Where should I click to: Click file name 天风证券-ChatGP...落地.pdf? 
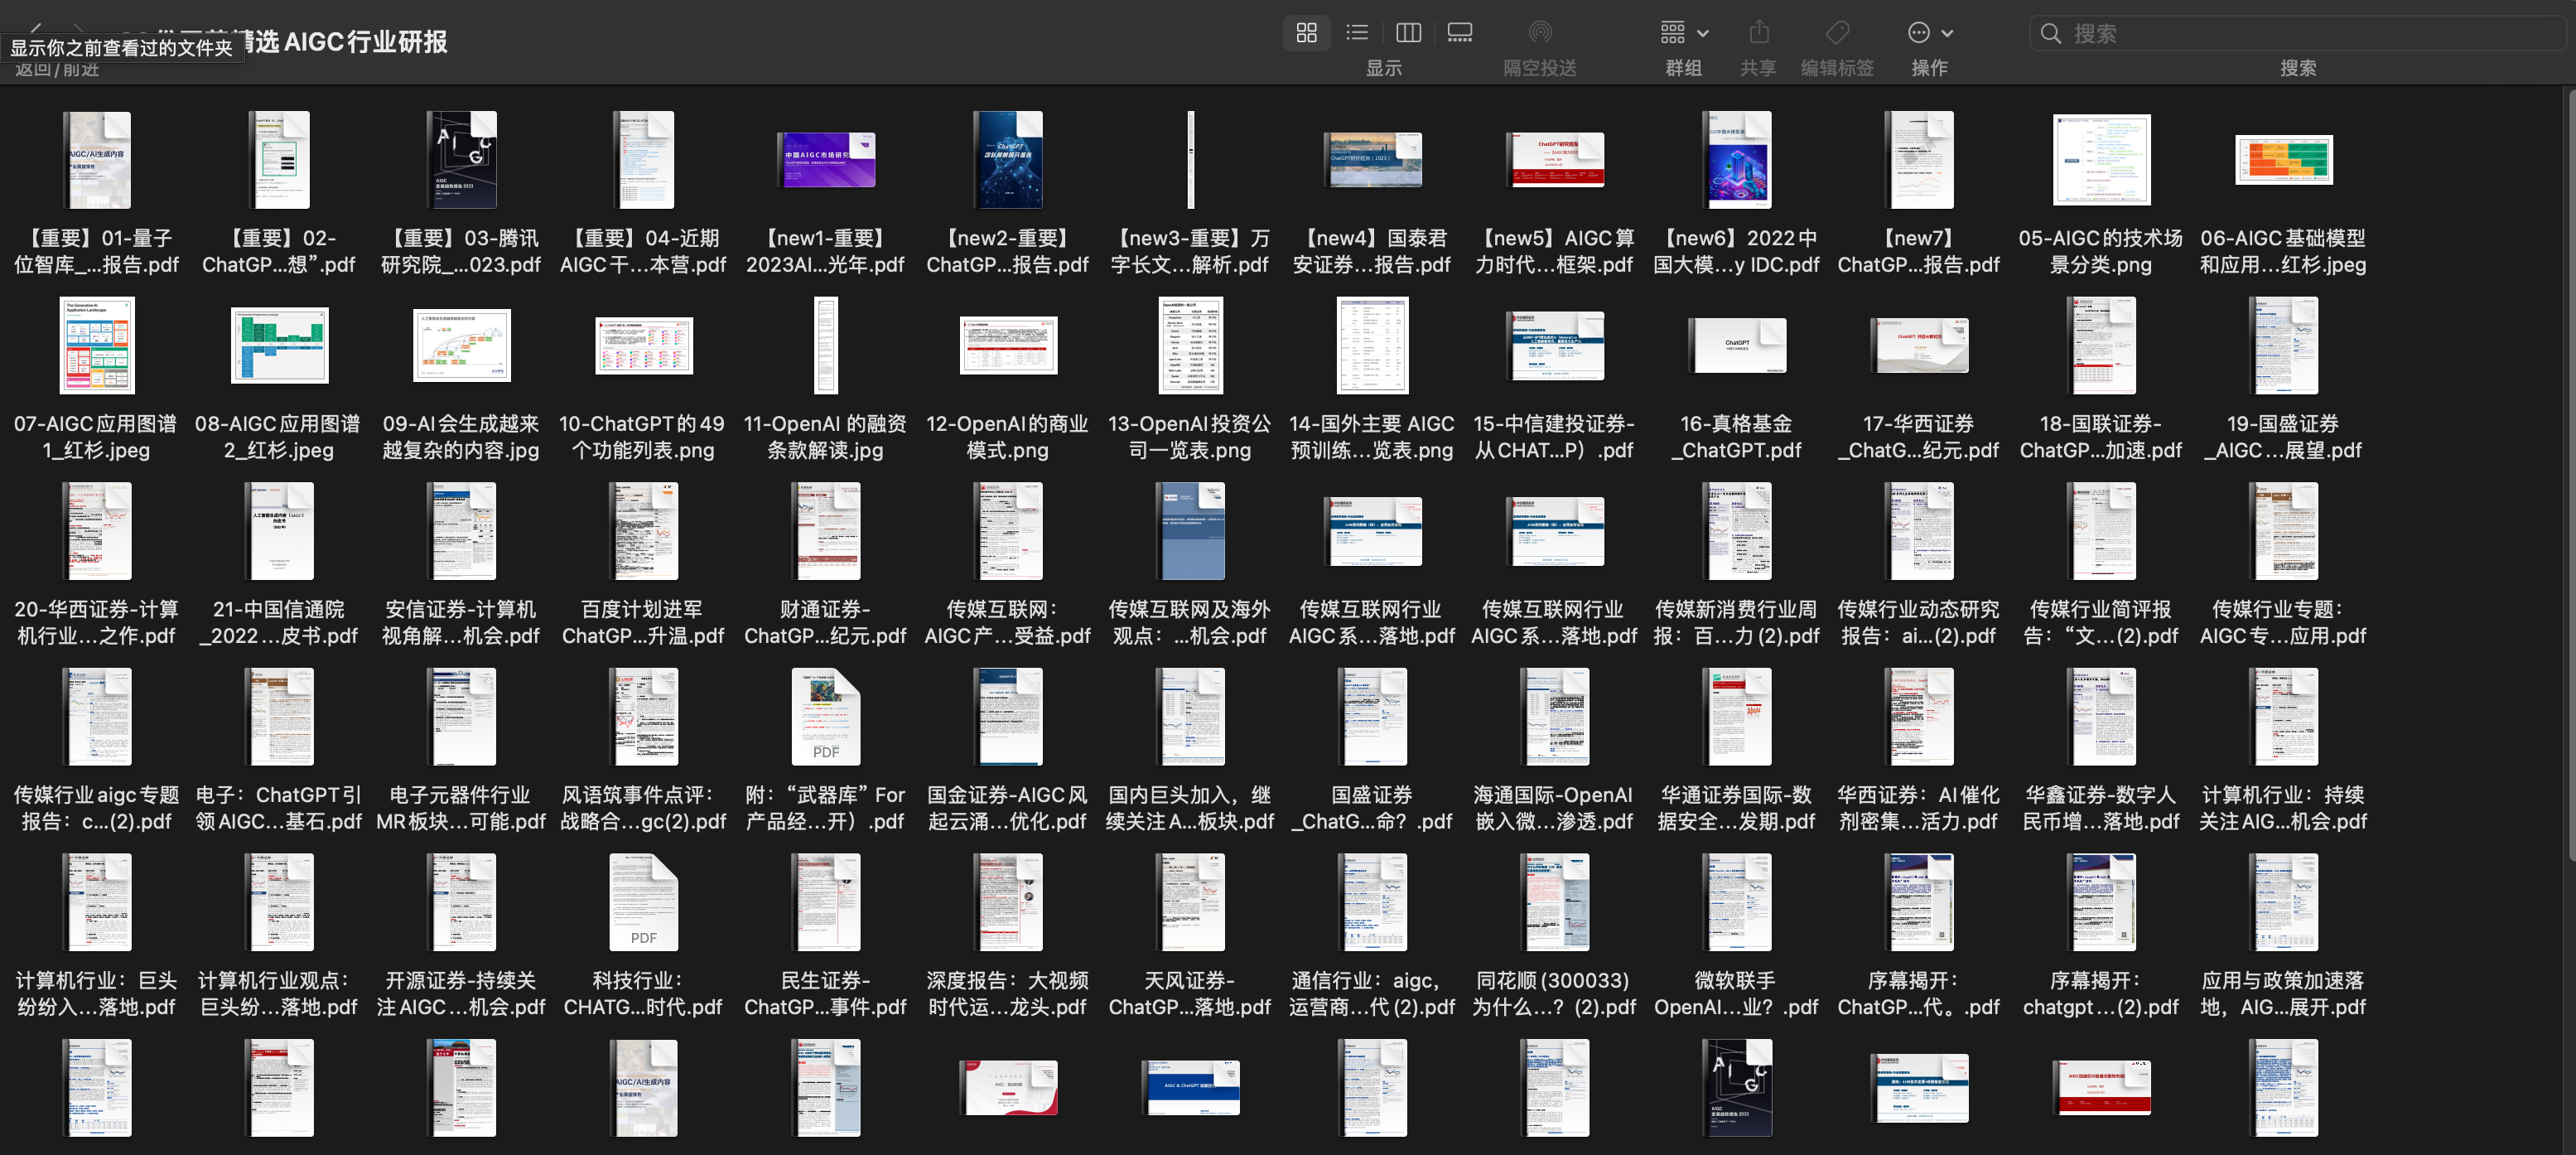pyautogui.click(x=1190, y=994)
